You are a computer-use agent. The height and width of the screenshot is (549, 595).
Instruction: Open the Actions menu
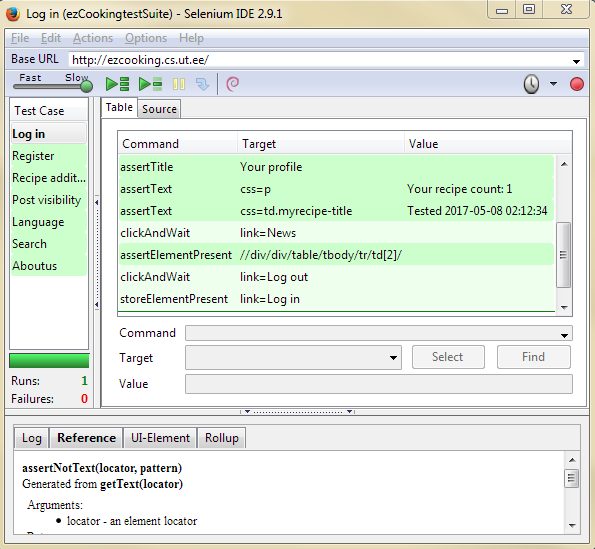(93, 38)
